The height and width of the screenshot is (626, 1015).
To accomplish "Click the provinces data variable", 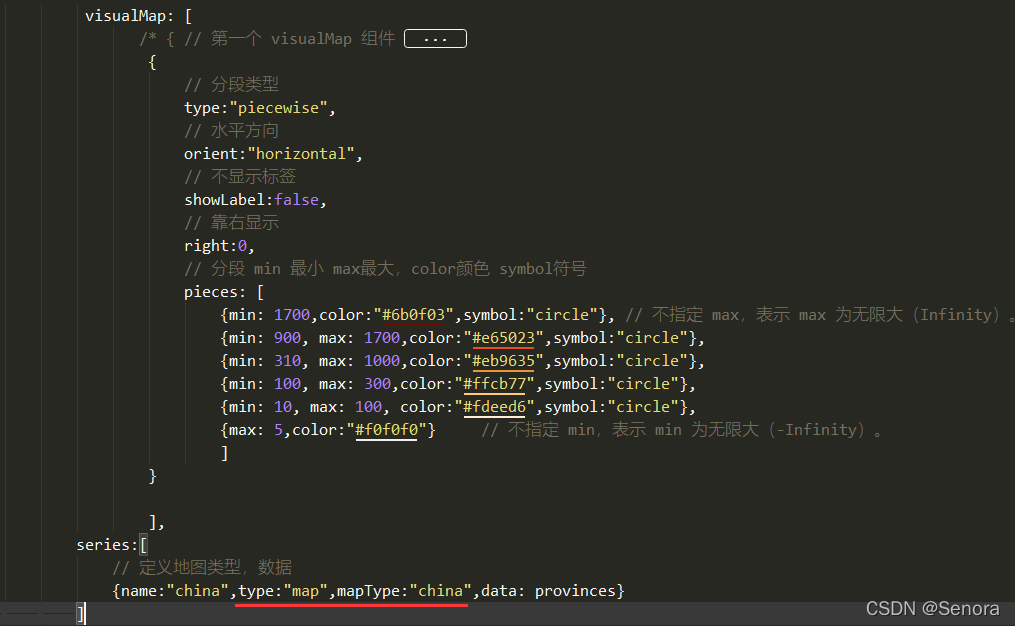I will point(575,591).
